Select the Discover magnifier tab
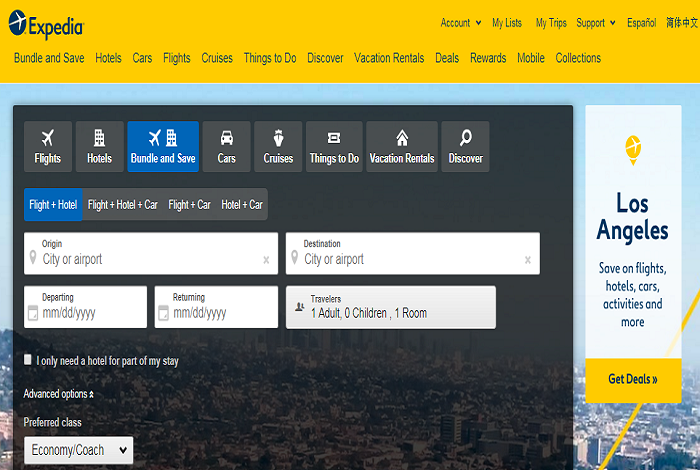Screen dimensions: 700x470 (465, 146)
